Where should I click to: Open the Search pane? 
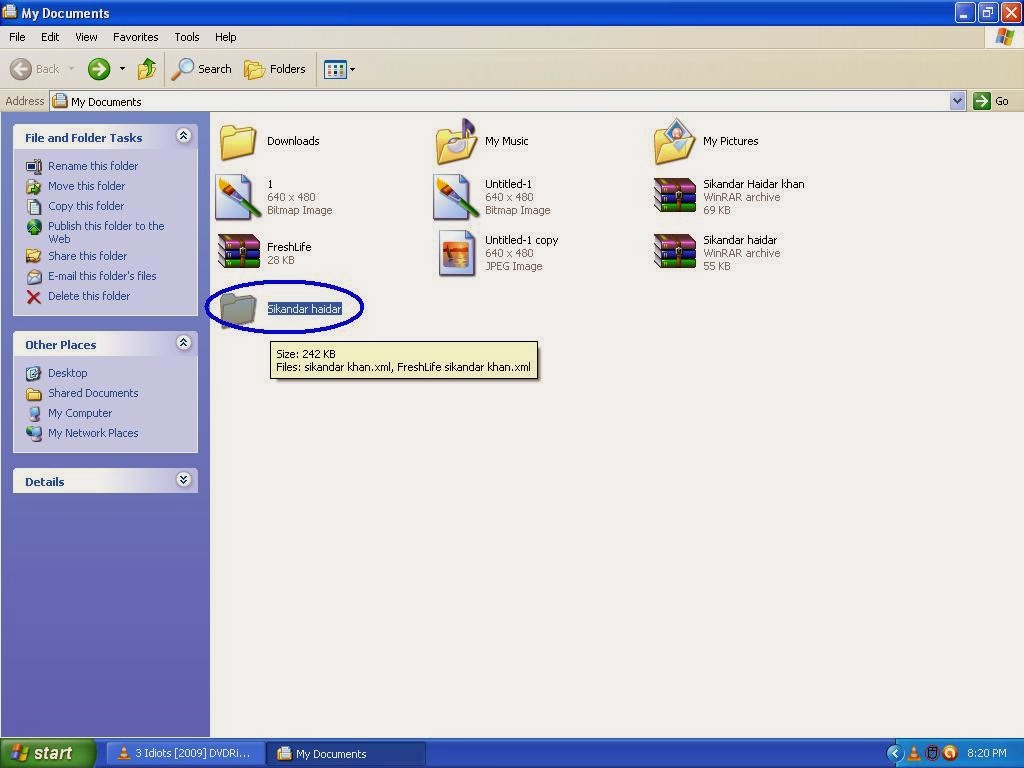coord(201,69)
